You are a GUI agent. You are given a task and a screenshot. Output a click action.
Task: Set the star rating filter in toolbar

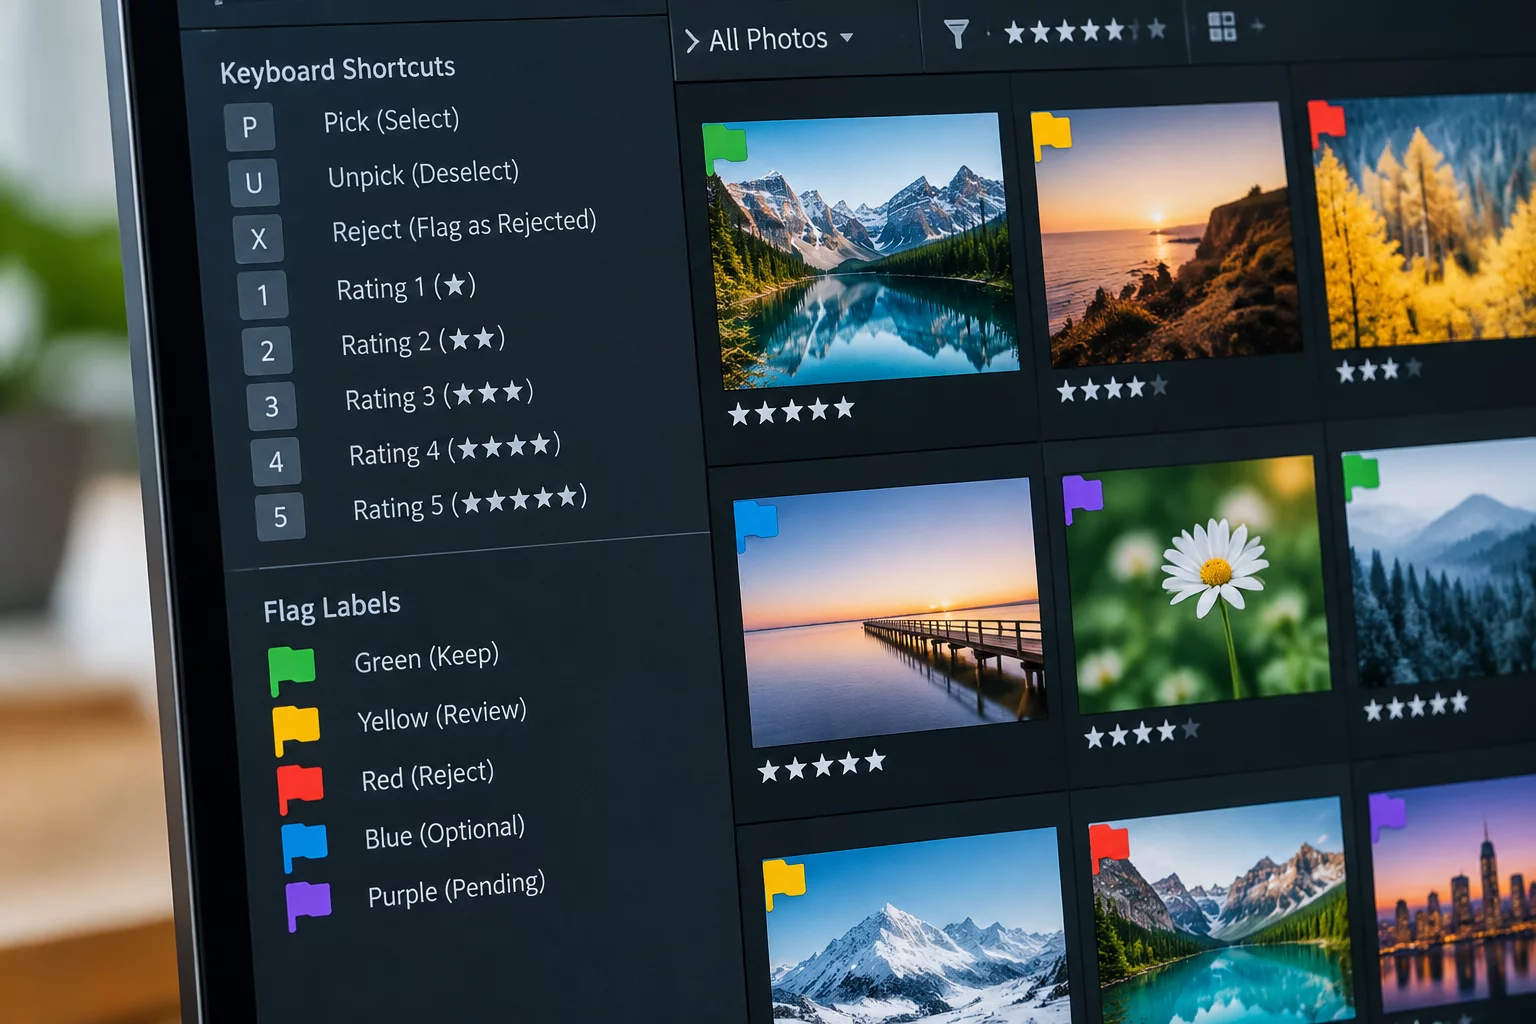[x=1085, y=31]
